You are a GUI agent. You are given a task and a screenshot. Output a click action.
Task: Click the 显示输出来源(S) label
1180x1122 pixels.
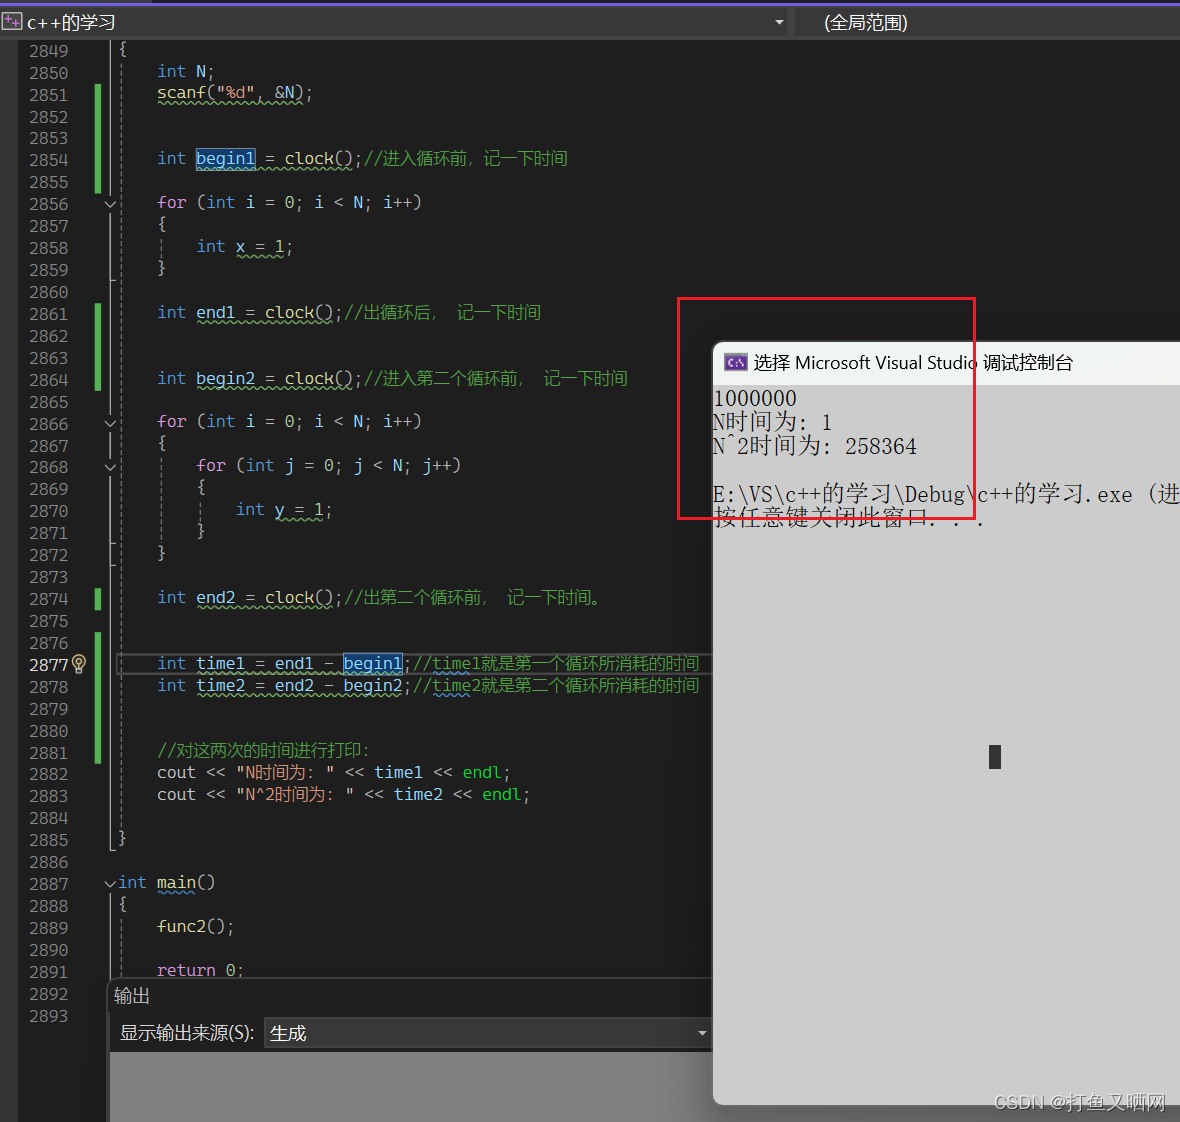[187, 1033]
